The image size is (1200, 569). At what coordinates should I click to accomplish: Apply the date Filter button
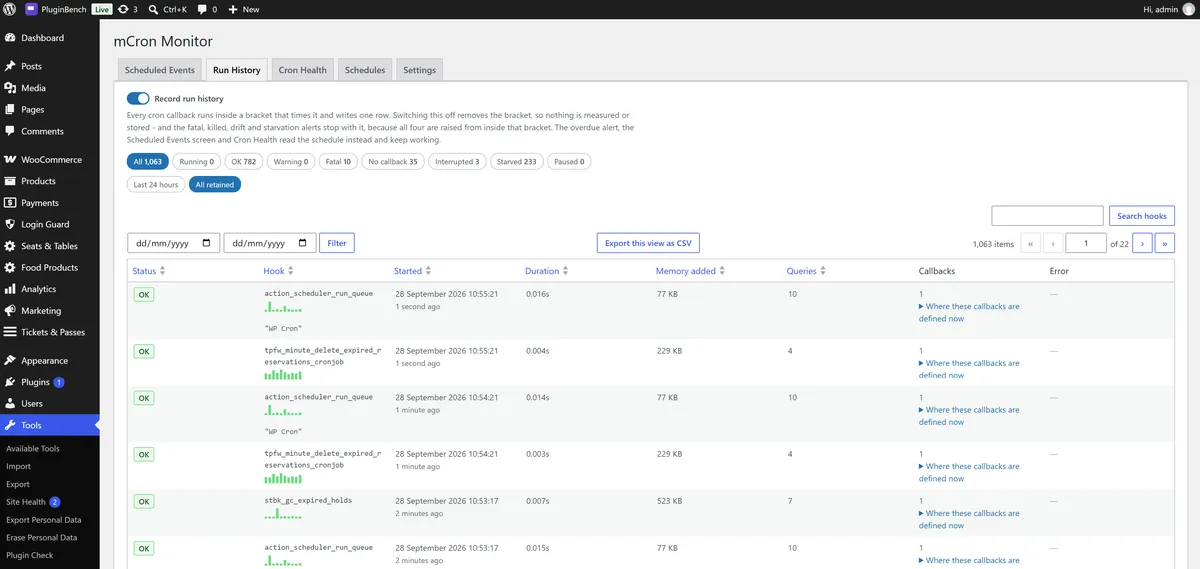[x=337, y=243]
